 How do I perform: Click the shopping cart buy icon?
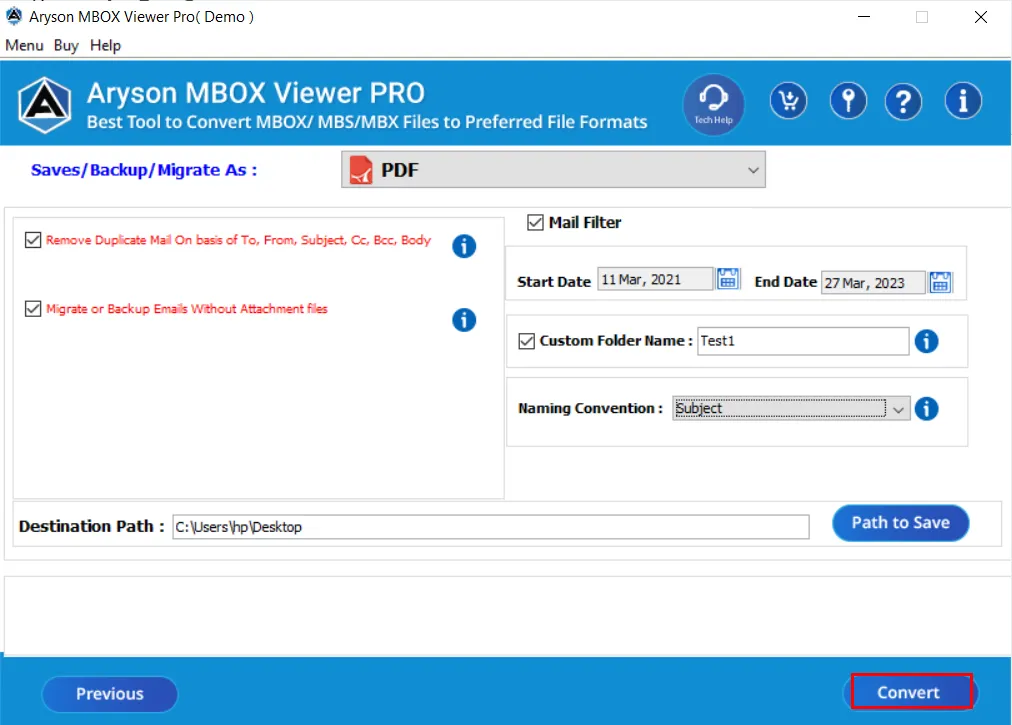pos(788,101)
